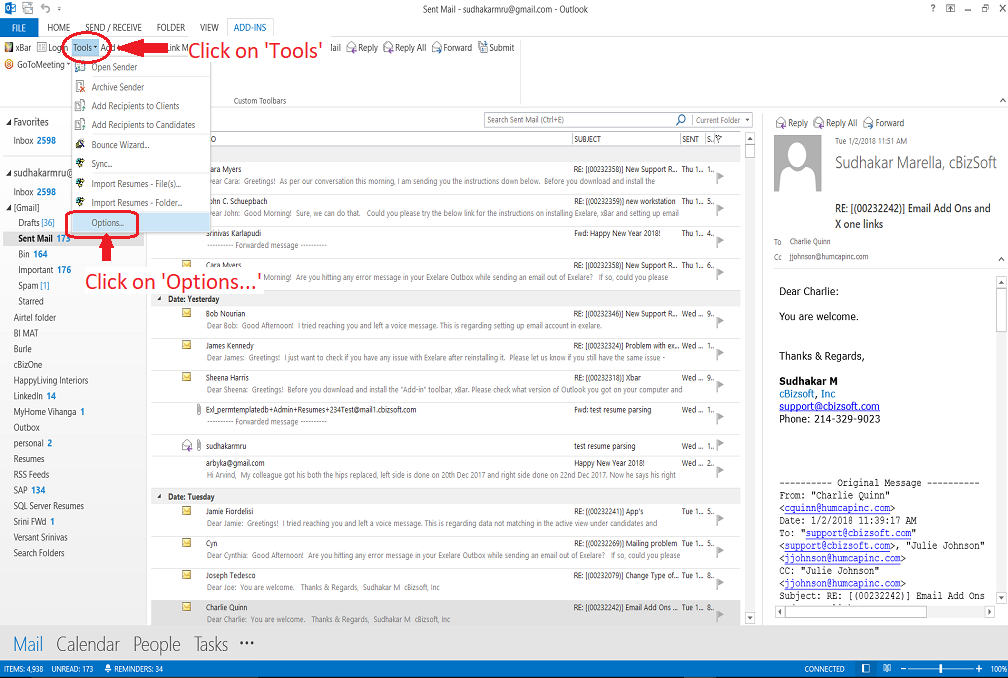Collapse the sudhakarmru account tree
1008x678 pixels.
click(8, 174)
